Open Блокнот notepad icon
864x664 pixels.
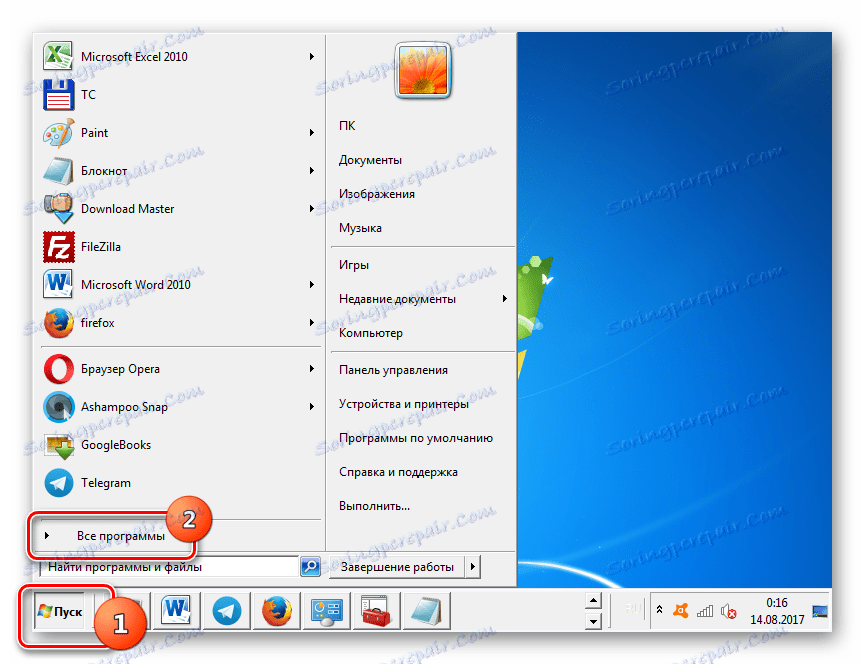coord(58,170)
